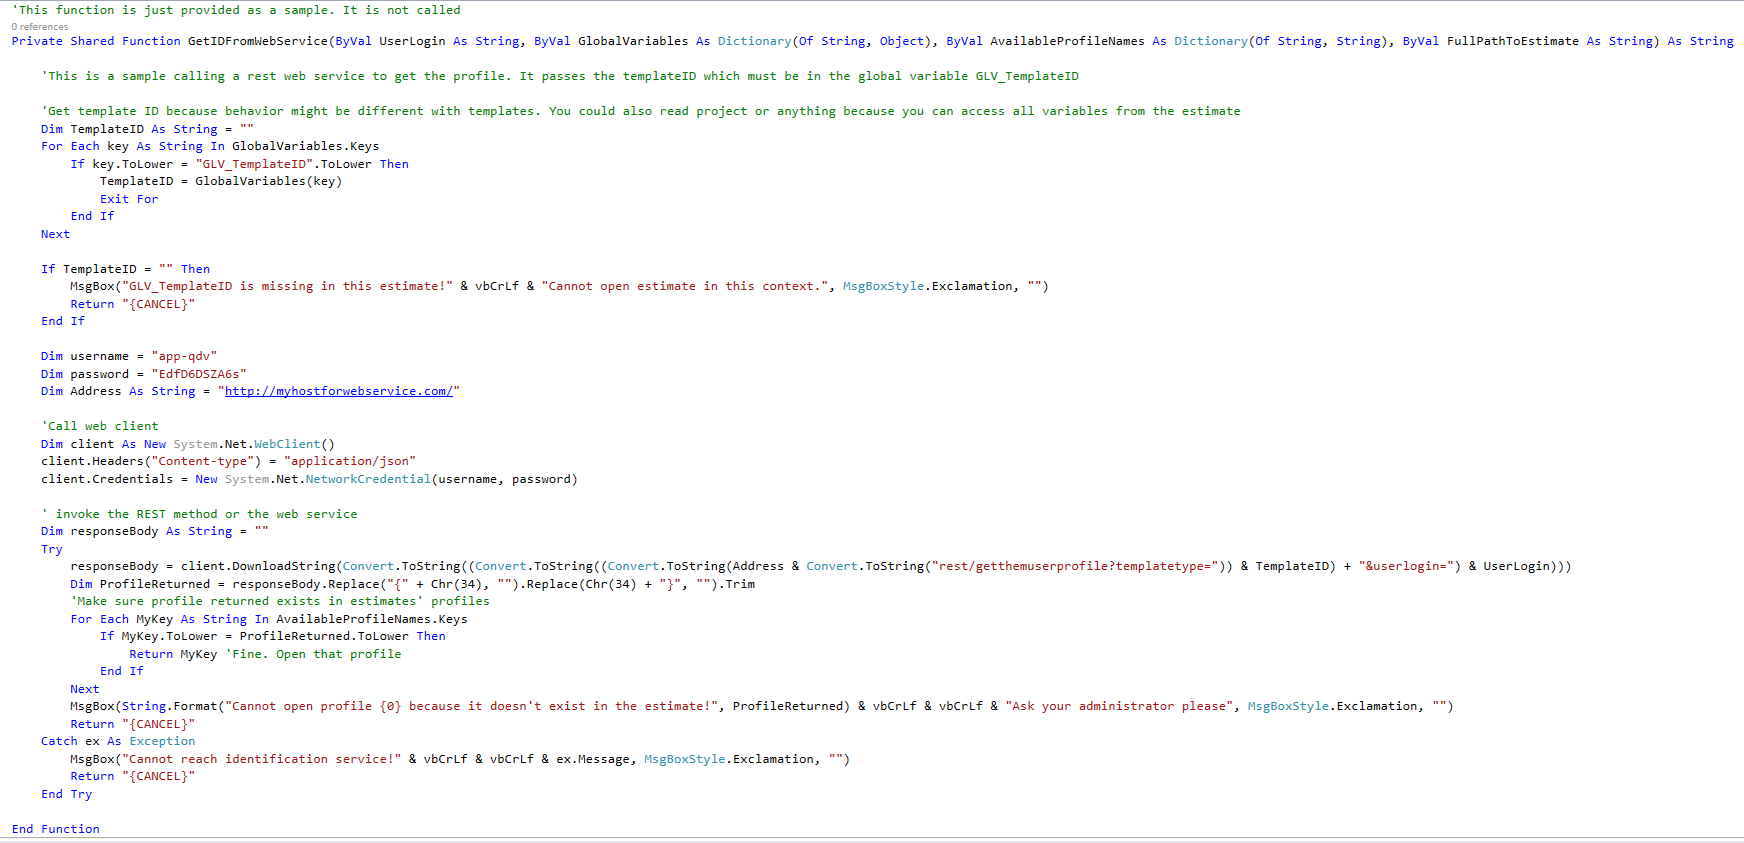Click the 'Exit For' statement

coord(129,199)
